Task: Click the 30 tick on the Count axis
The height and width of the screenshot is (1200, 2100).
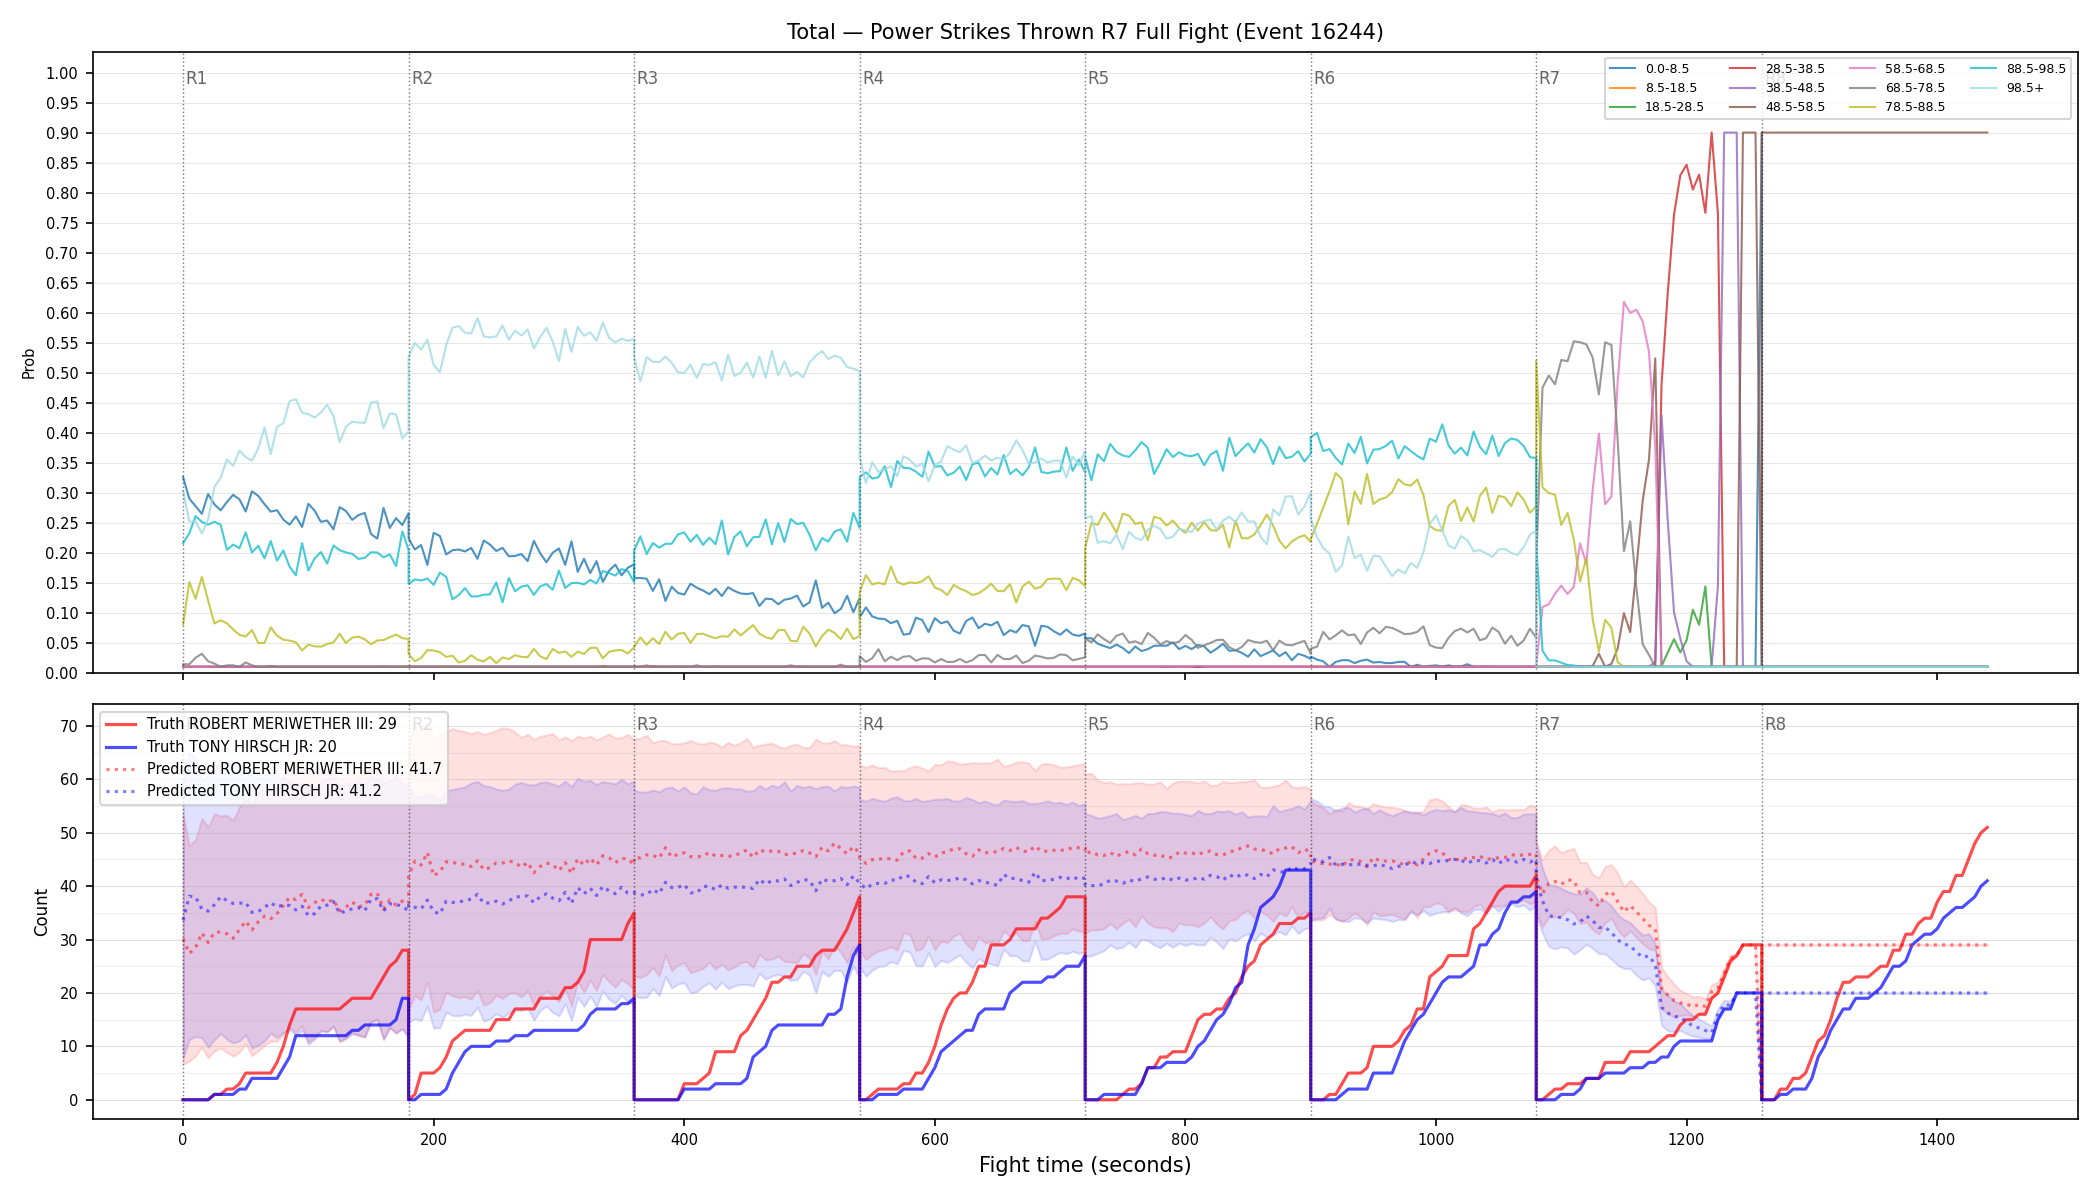Action: click(x=69, y=940)
